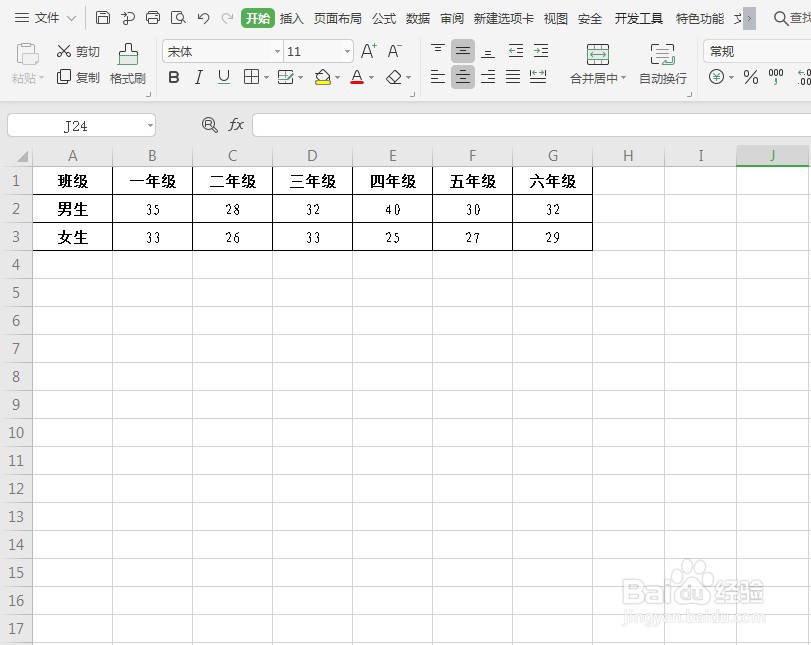811x645 pixels.
Task: Open the font size dropdown showing 11
Action: point(348,51)
